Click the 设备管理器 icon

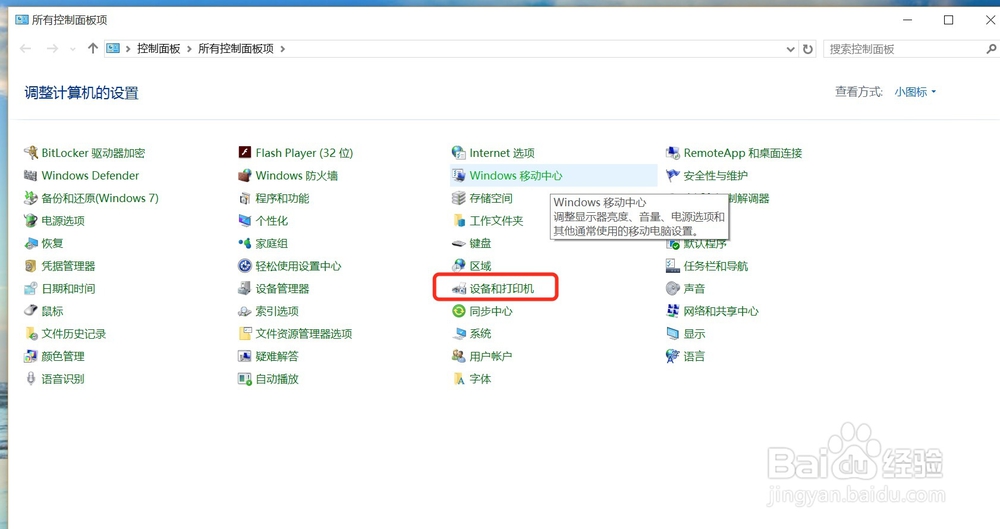pos(245,288)
